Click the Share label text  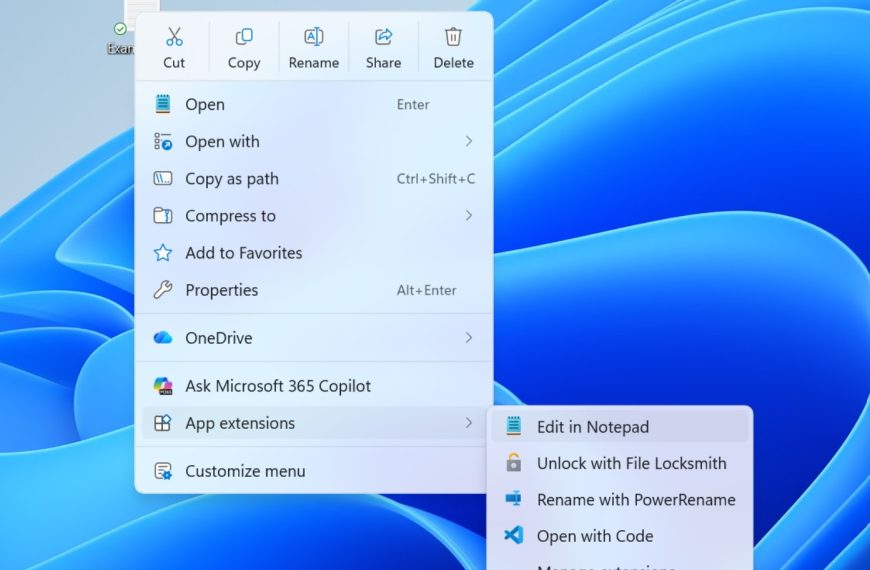point(383,63)
